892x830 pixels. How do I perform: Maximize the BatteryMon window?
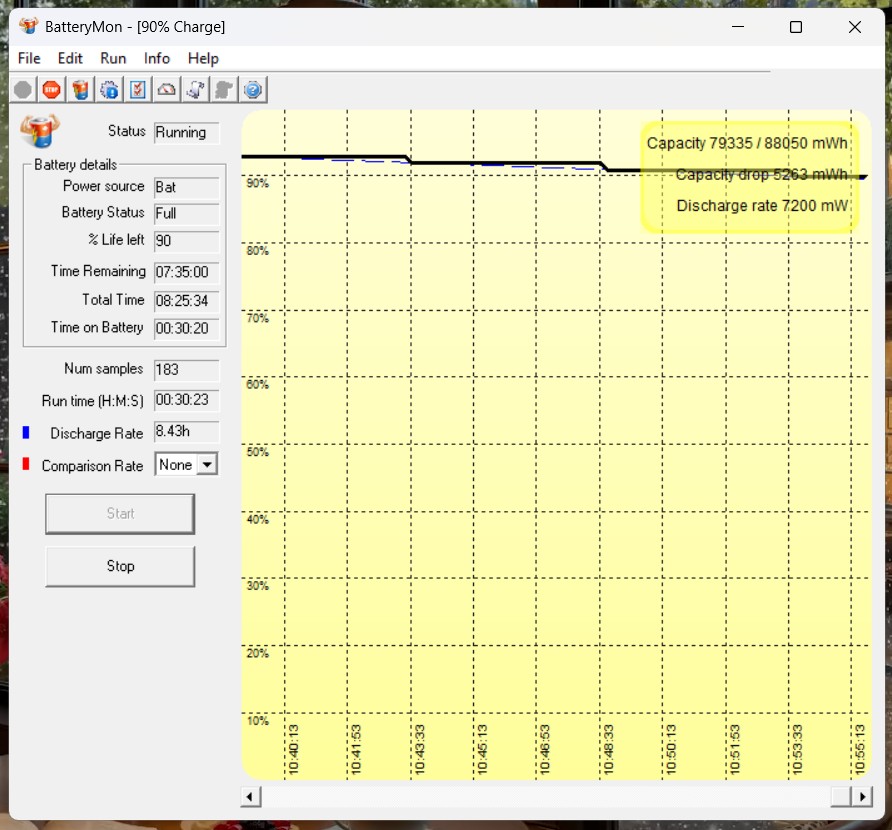[796, 27]
